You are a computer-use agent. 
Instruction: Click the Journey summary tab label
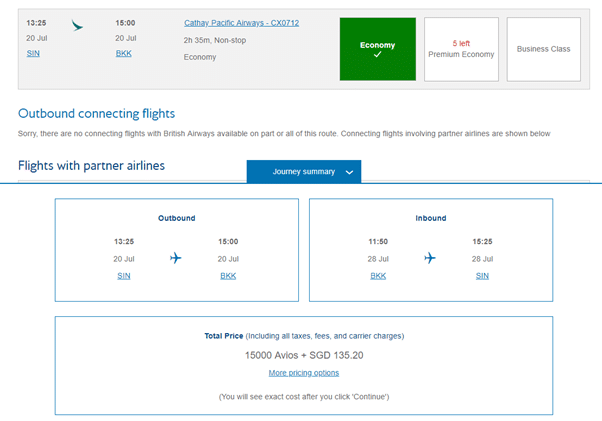[x=304, y=172]
